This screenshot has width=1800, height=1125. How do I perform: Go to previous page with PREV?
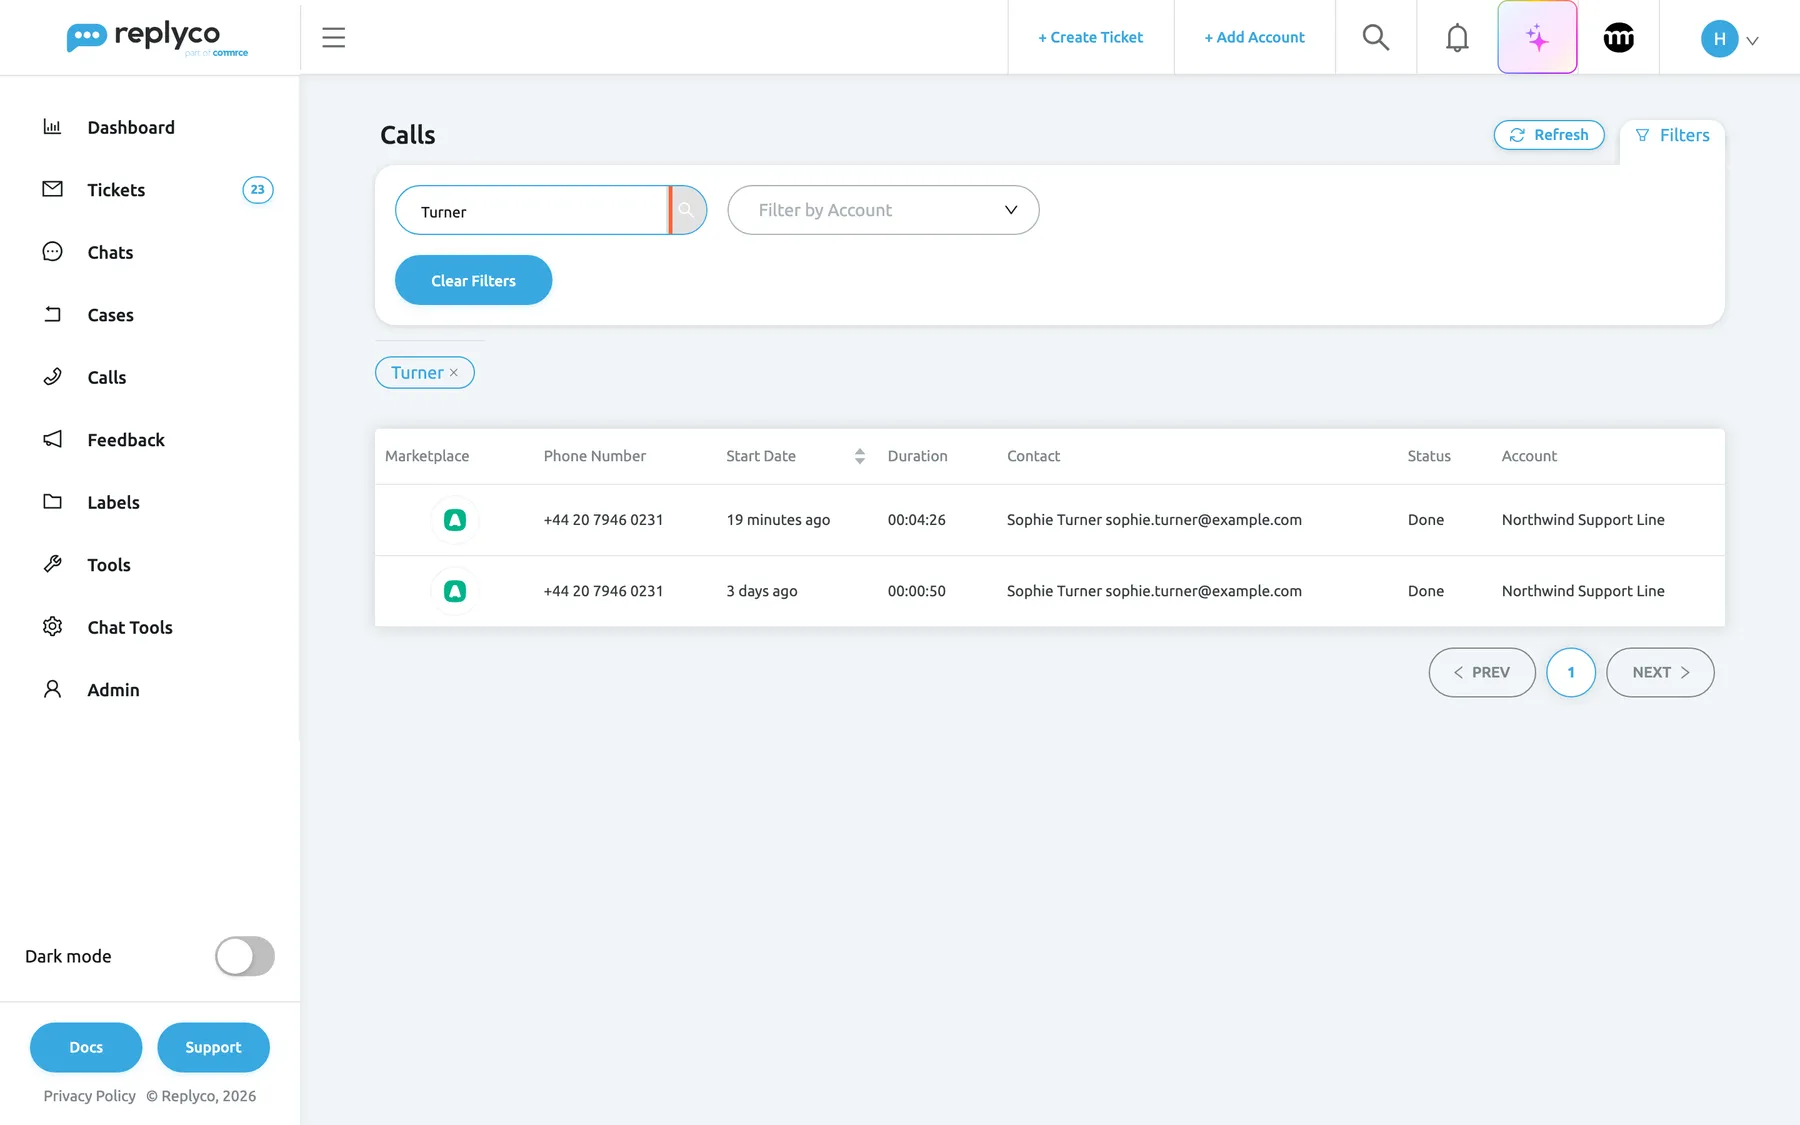click(x=1482, y=673)
